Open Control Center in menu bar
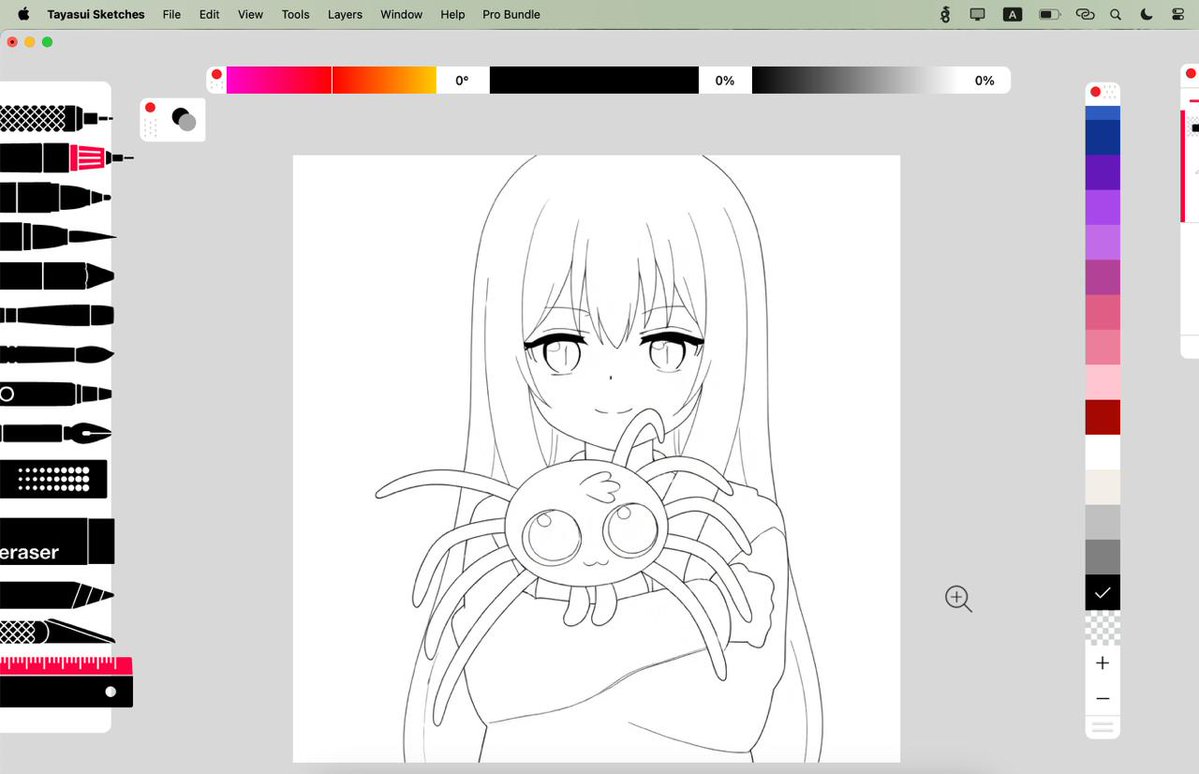Image resolution: width=1199 pixels, height=774 pixels. coord(1178,15)
